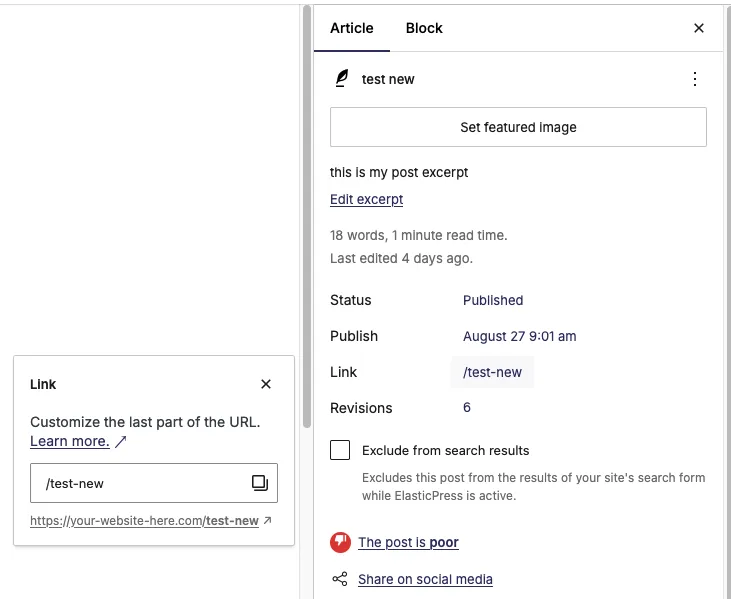
Task: Click the post feather icon
Action: point(342,78)
